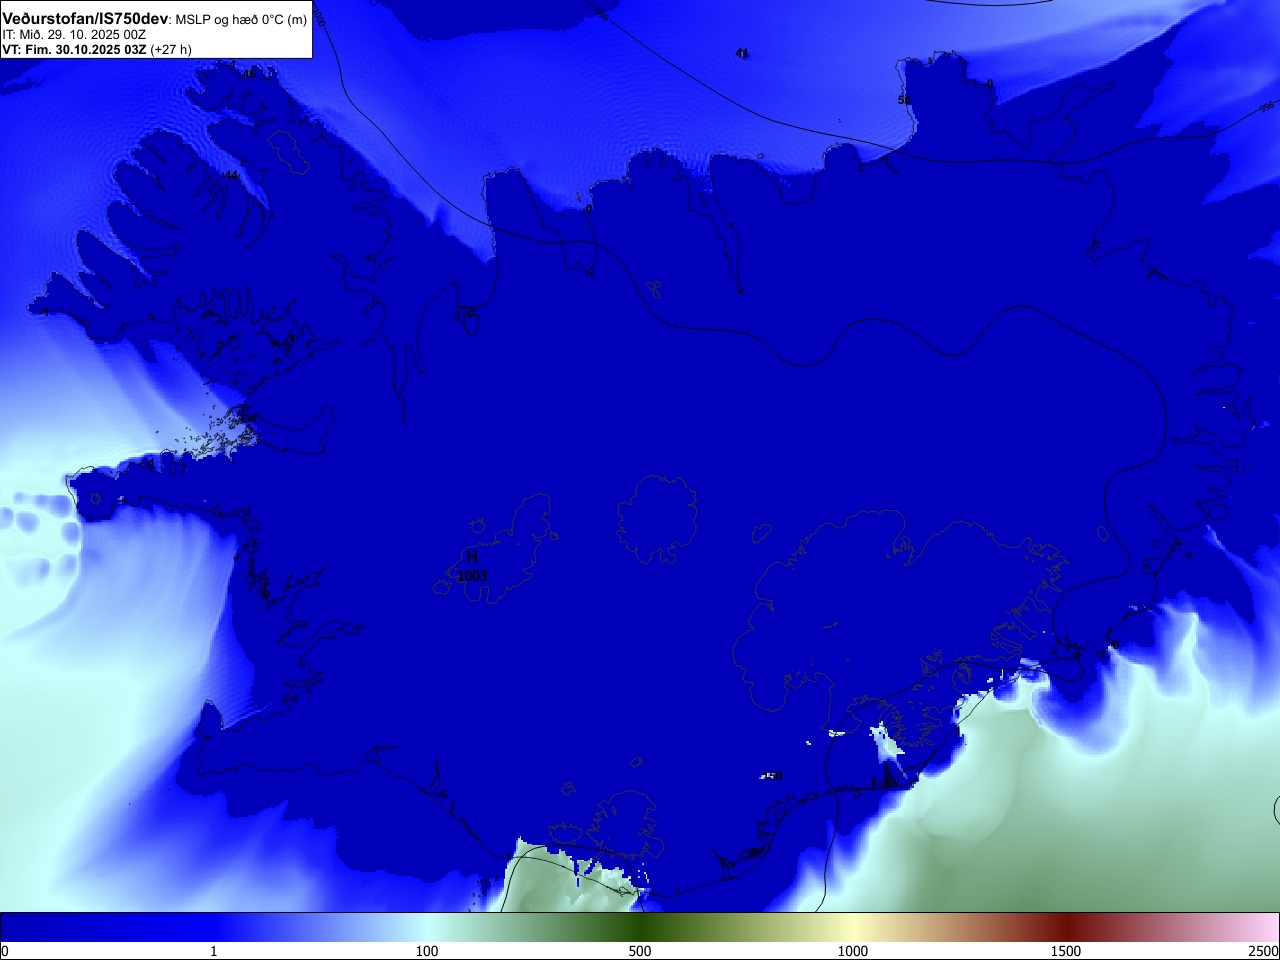Click the '41' value label on map
1280x960 pixels.
(x=742, y=53)
